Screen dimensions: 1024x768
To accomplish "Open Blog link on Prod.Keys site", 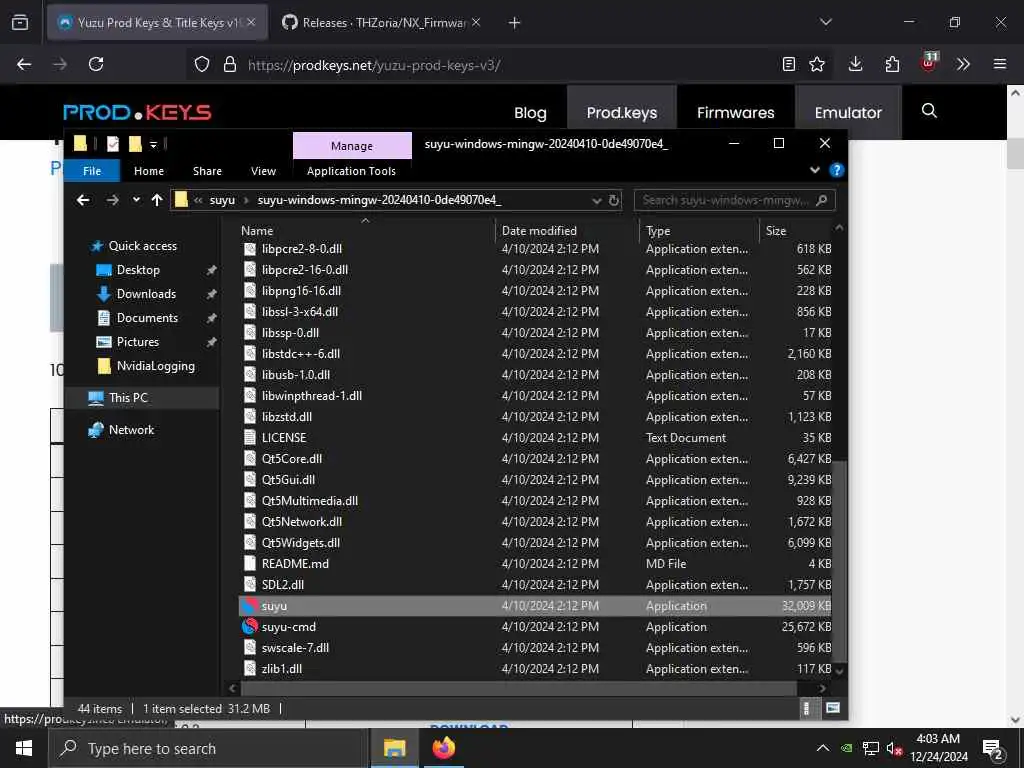I will [530, 113].
